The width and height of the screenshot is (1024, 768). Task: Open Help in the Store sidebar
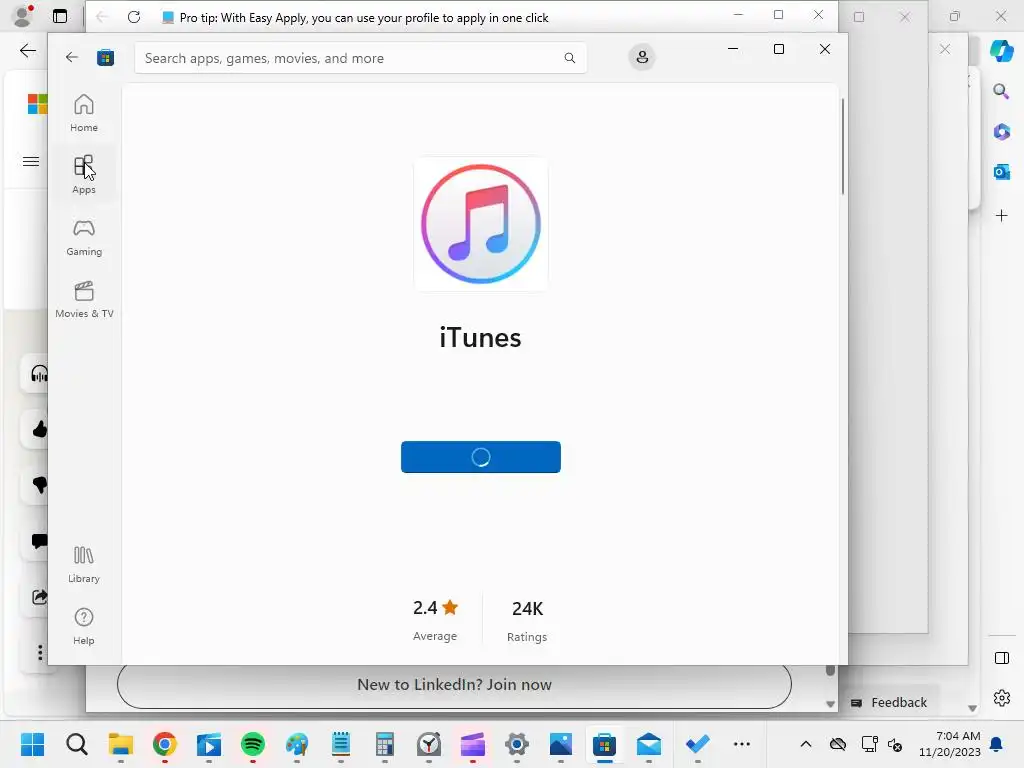(x=84, y=626)
